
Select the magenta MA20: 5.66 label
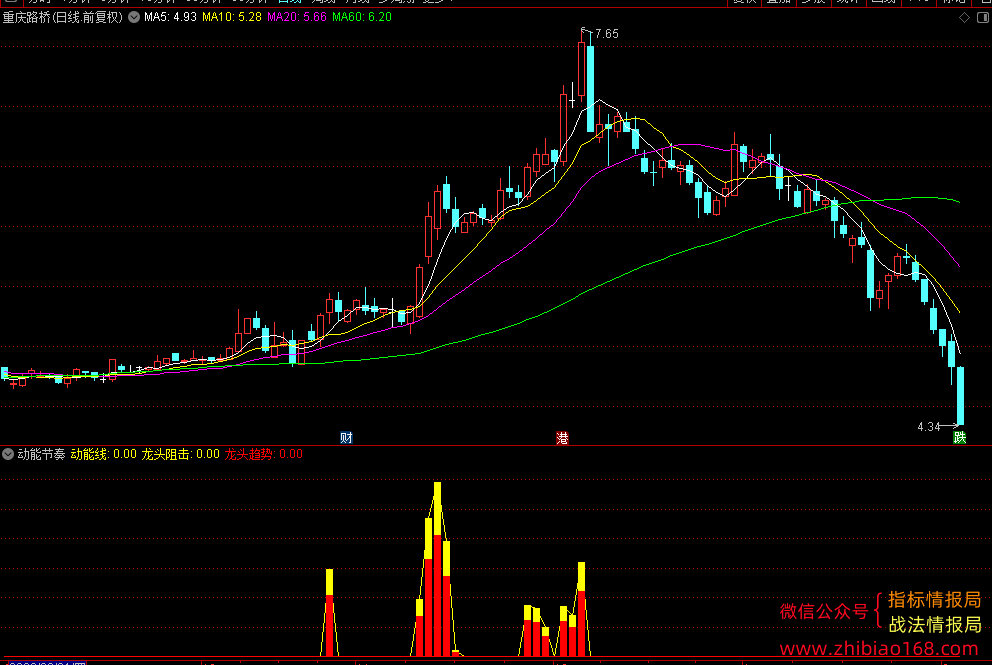point(297,17)
